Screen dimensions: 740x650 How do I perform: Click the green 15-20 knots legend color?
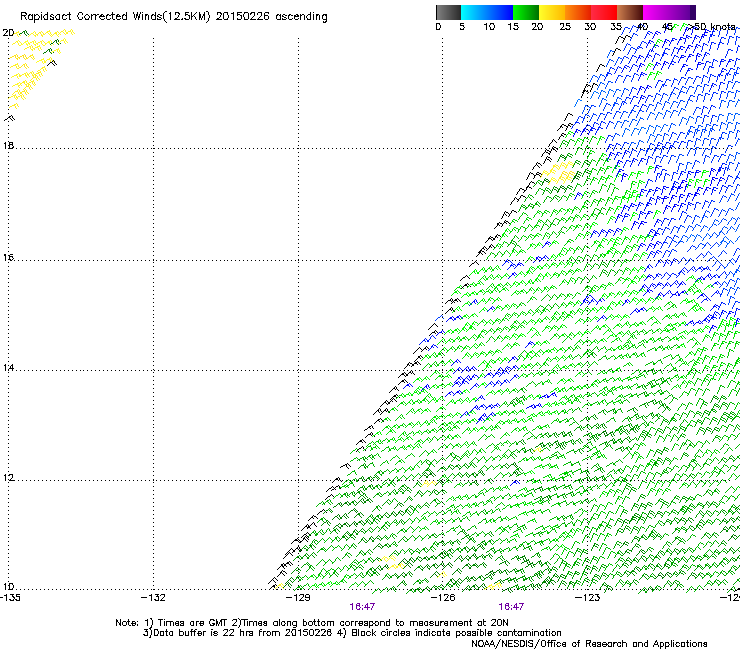tap(526, 12)
